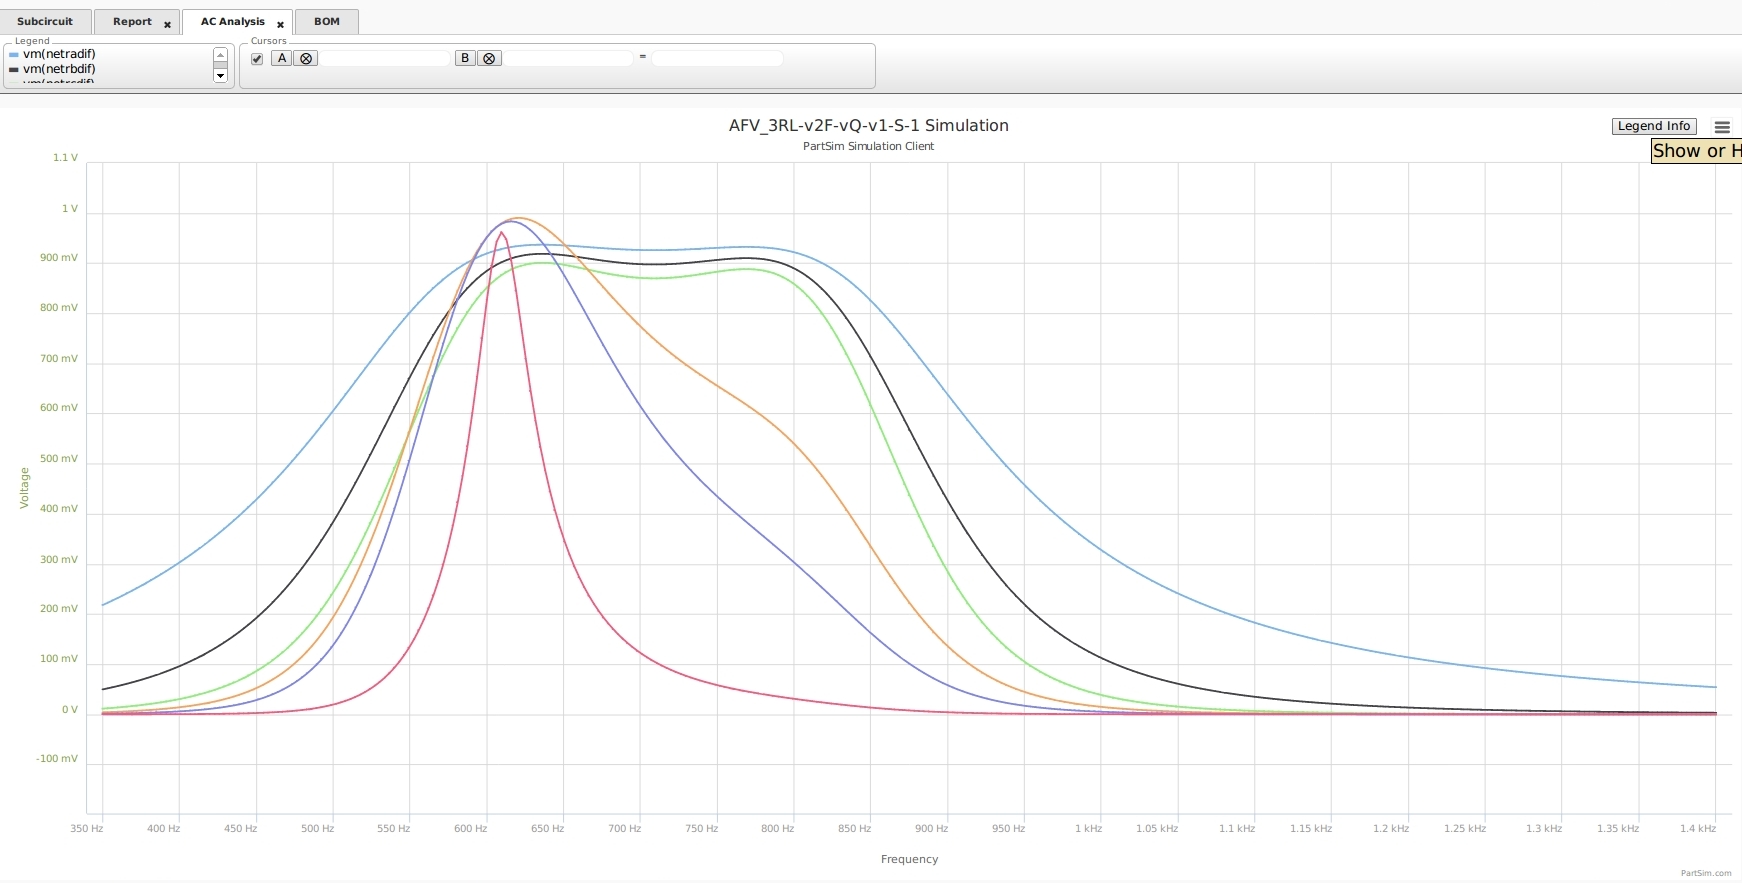Select the Report tab
The image size is (1742, 883).
pos(132,22)
